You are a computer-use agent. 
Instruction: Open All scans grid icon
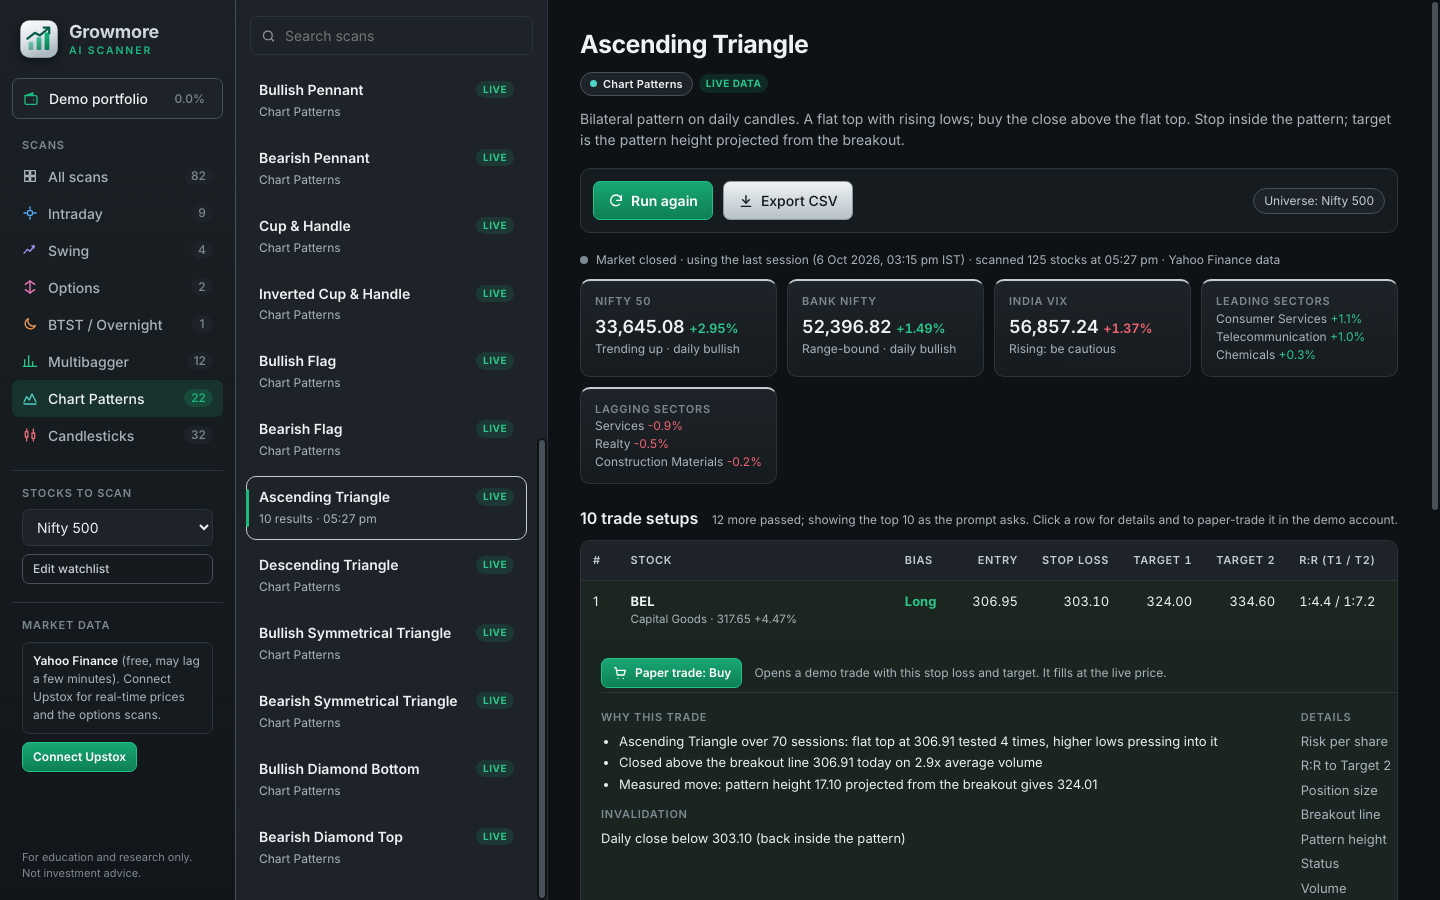[30, 176]
